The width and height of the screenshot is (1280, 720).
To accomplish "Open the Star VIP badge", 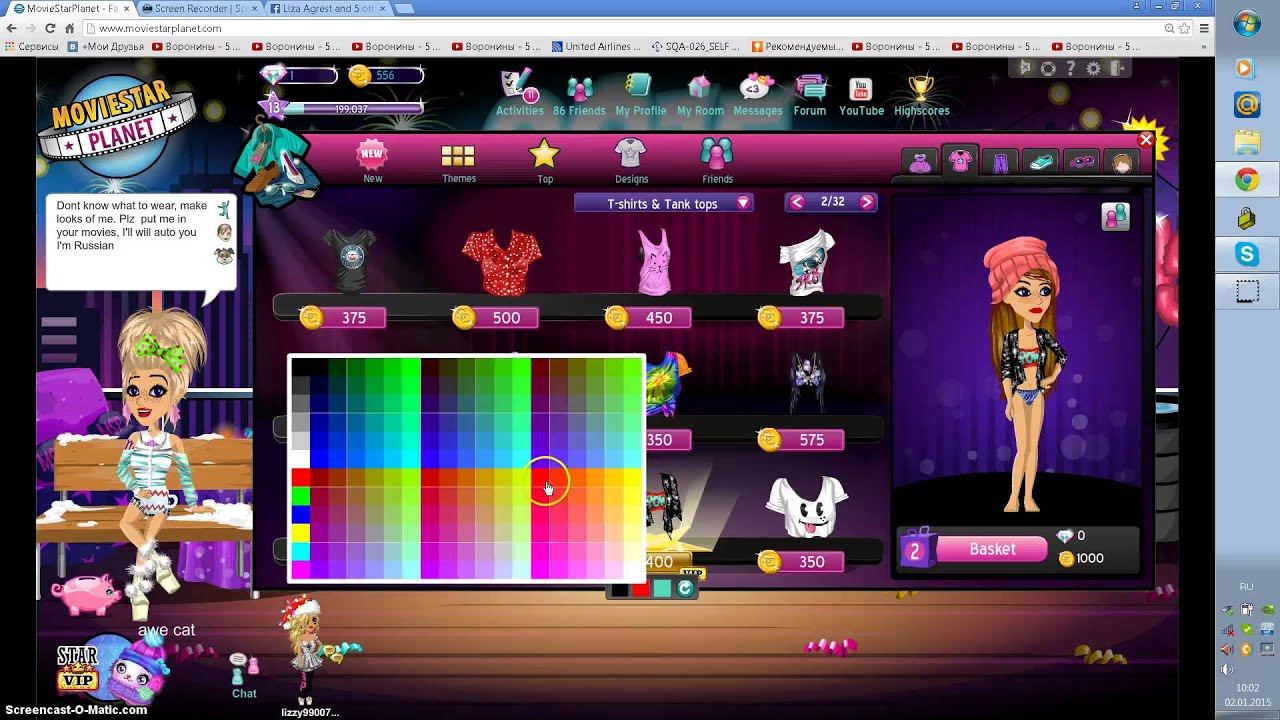I will (77, 669).
